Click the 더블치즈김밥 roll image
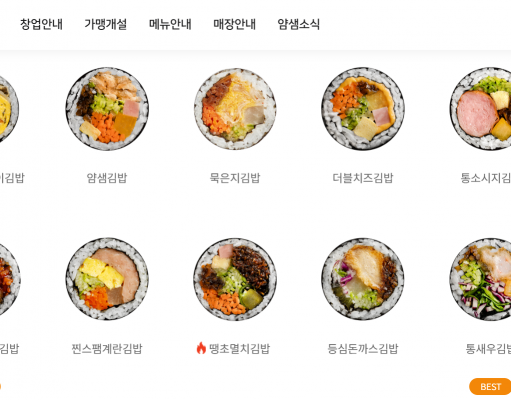511x400 pixels. [363, 109]
